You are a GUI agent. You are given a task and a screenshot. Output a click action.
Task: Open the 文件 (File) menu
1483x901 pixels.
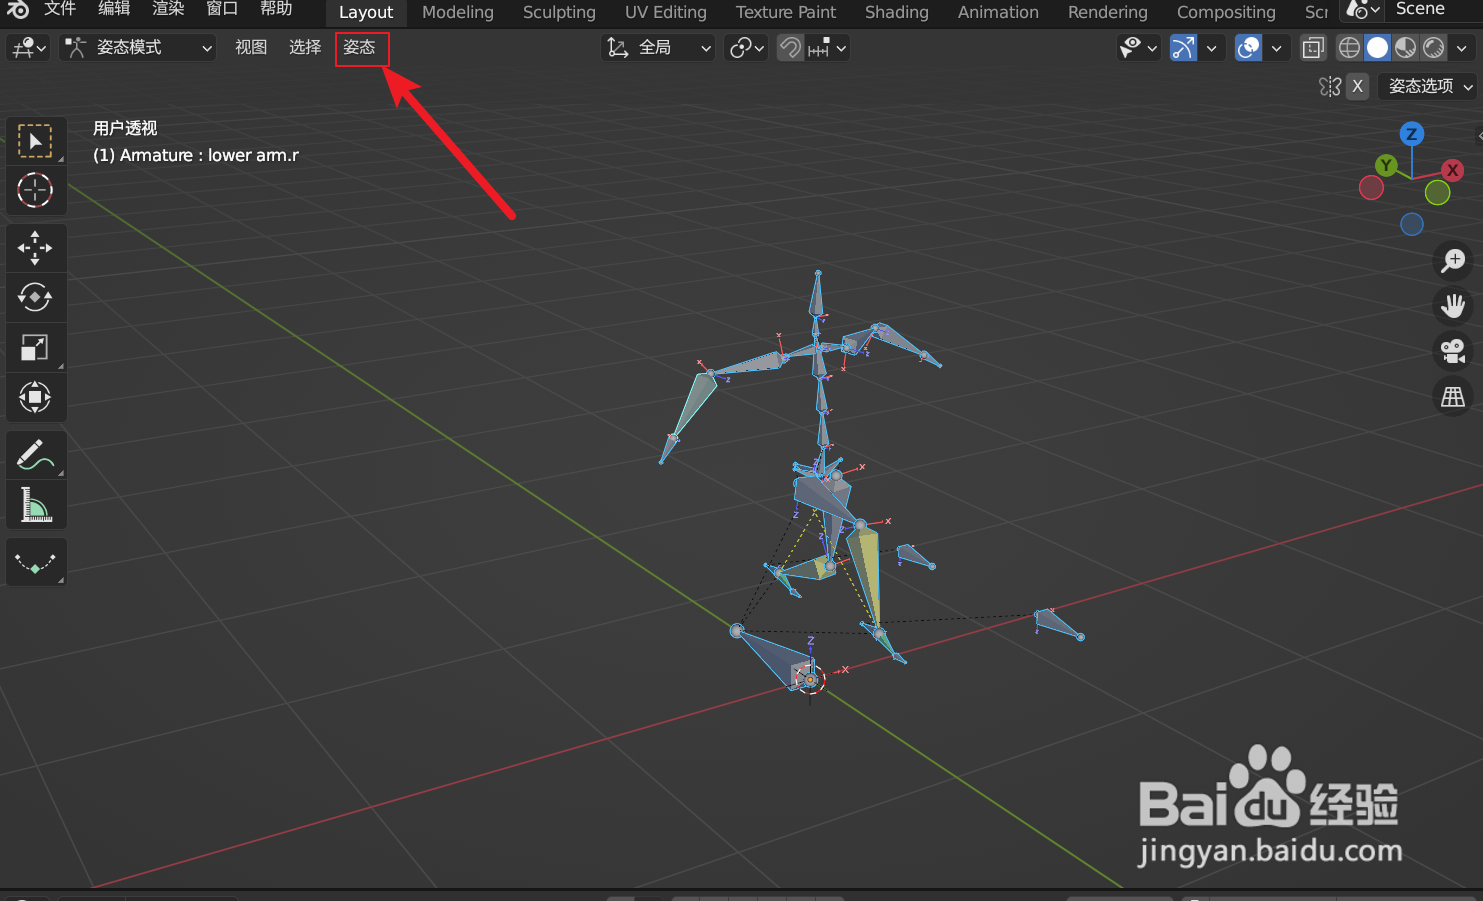pos(60,9)
